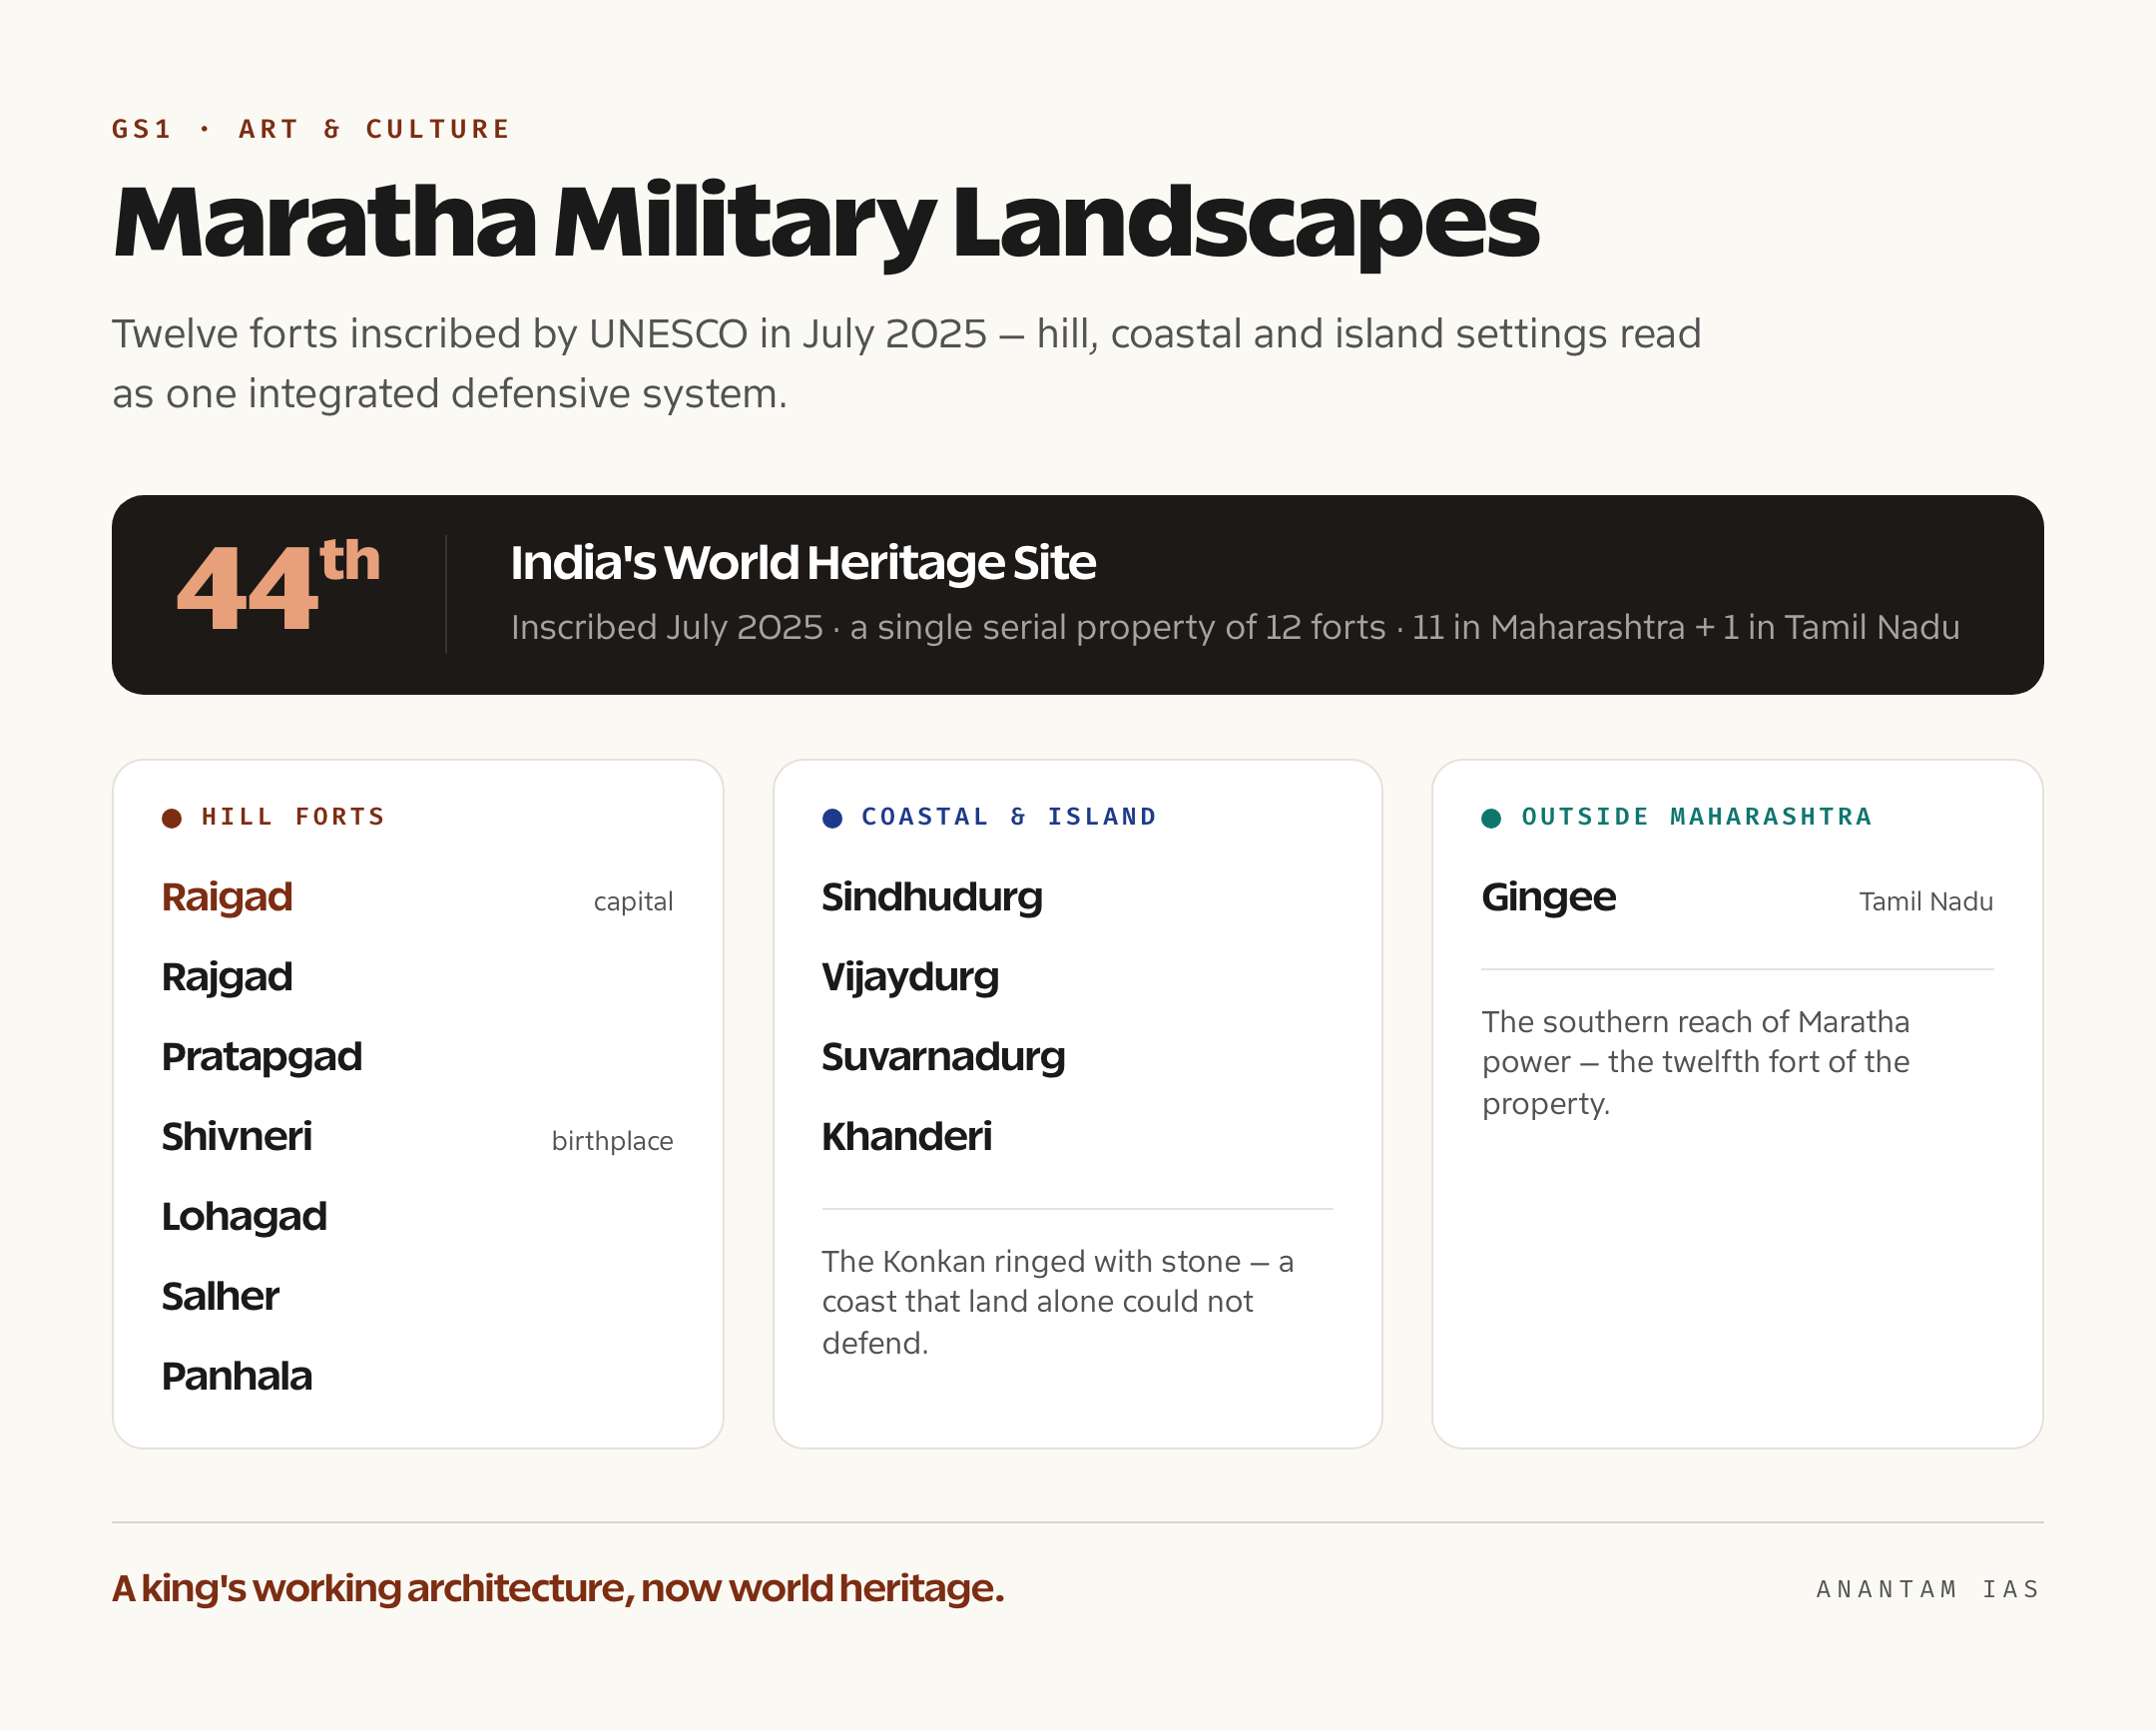This screenshot has width=2156, height=1731.
Task: Select the Sindhudurg fort entry
Action: (932, 897)
